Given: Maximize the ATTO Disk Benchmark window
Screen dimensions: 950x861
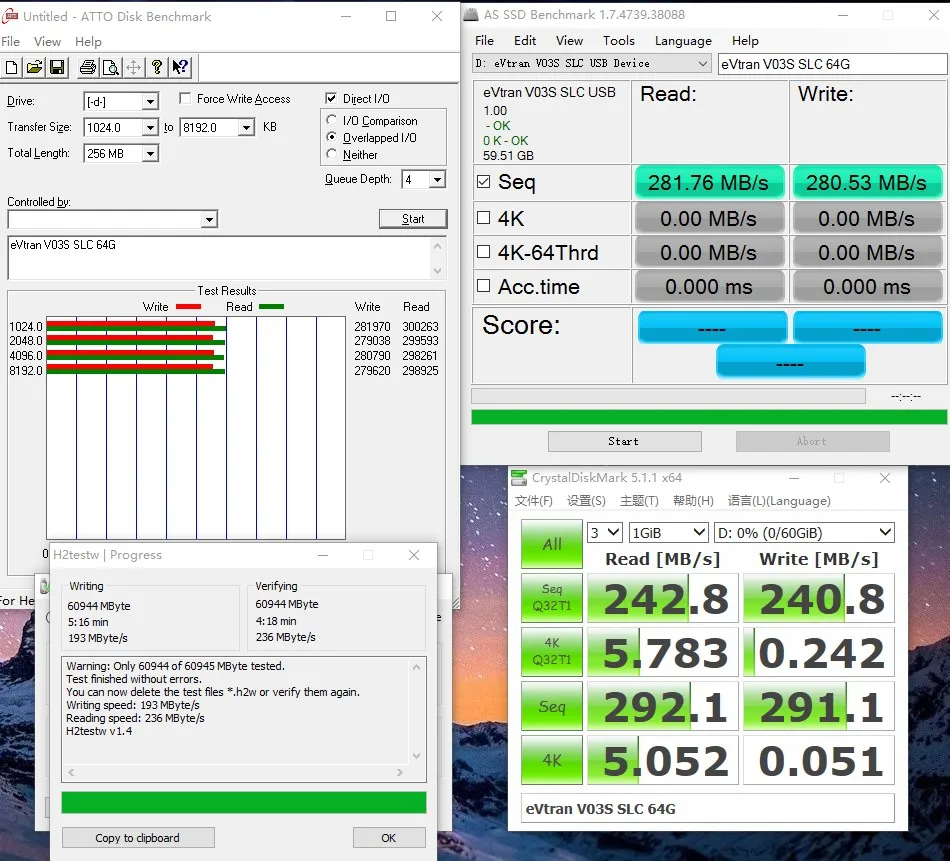Looking at the screenshot, I should point(391,16).
